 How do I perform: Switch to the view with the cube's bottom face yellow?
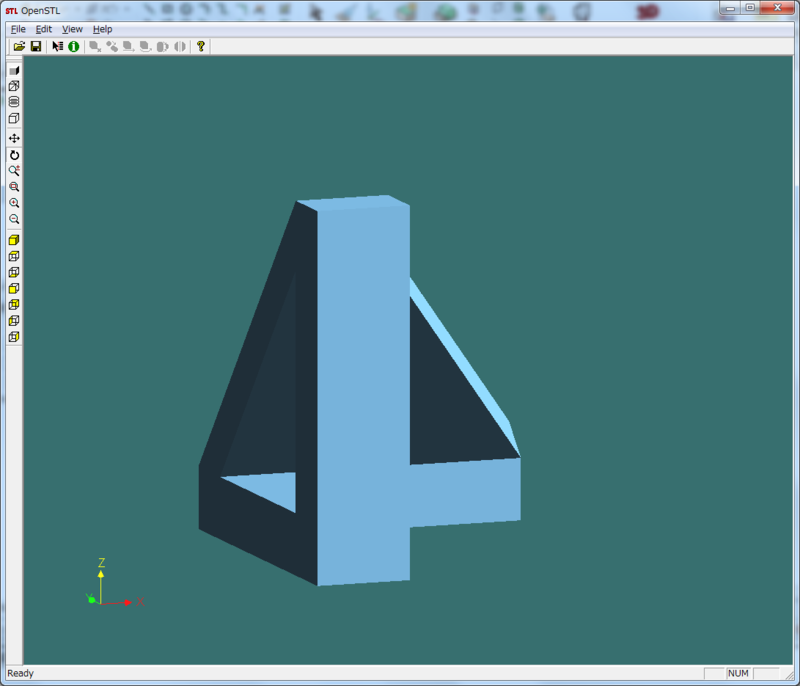14,272
